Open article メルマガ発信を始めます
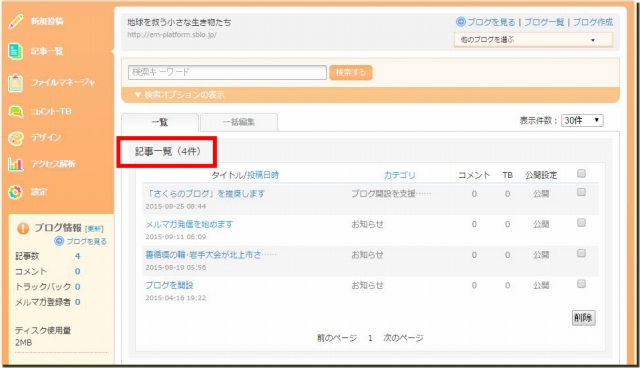The width and height of the screenshot is (640, 368). (x=189, y=224)
